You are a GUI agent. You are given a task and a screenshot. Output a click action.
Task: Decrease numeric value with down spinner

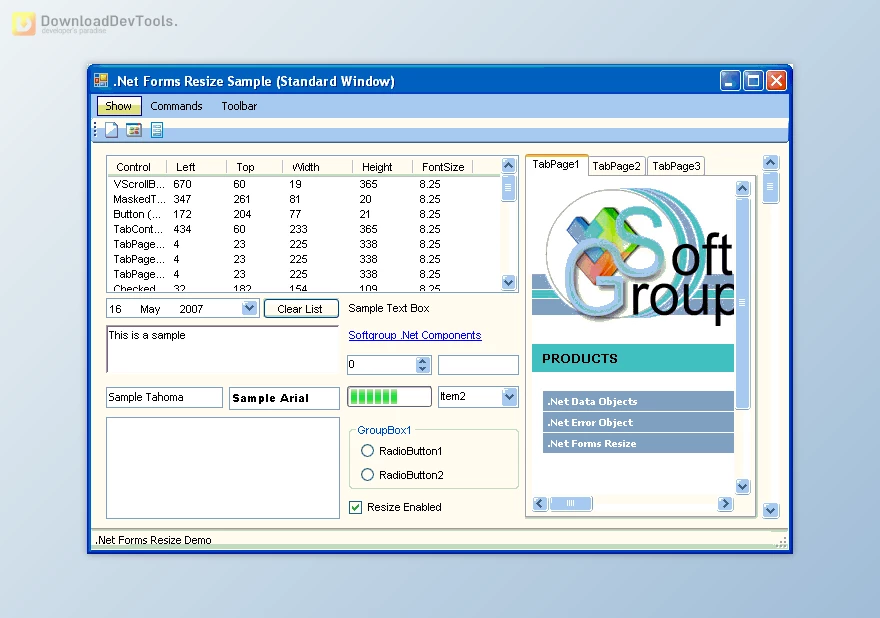[x=423, y=369]
